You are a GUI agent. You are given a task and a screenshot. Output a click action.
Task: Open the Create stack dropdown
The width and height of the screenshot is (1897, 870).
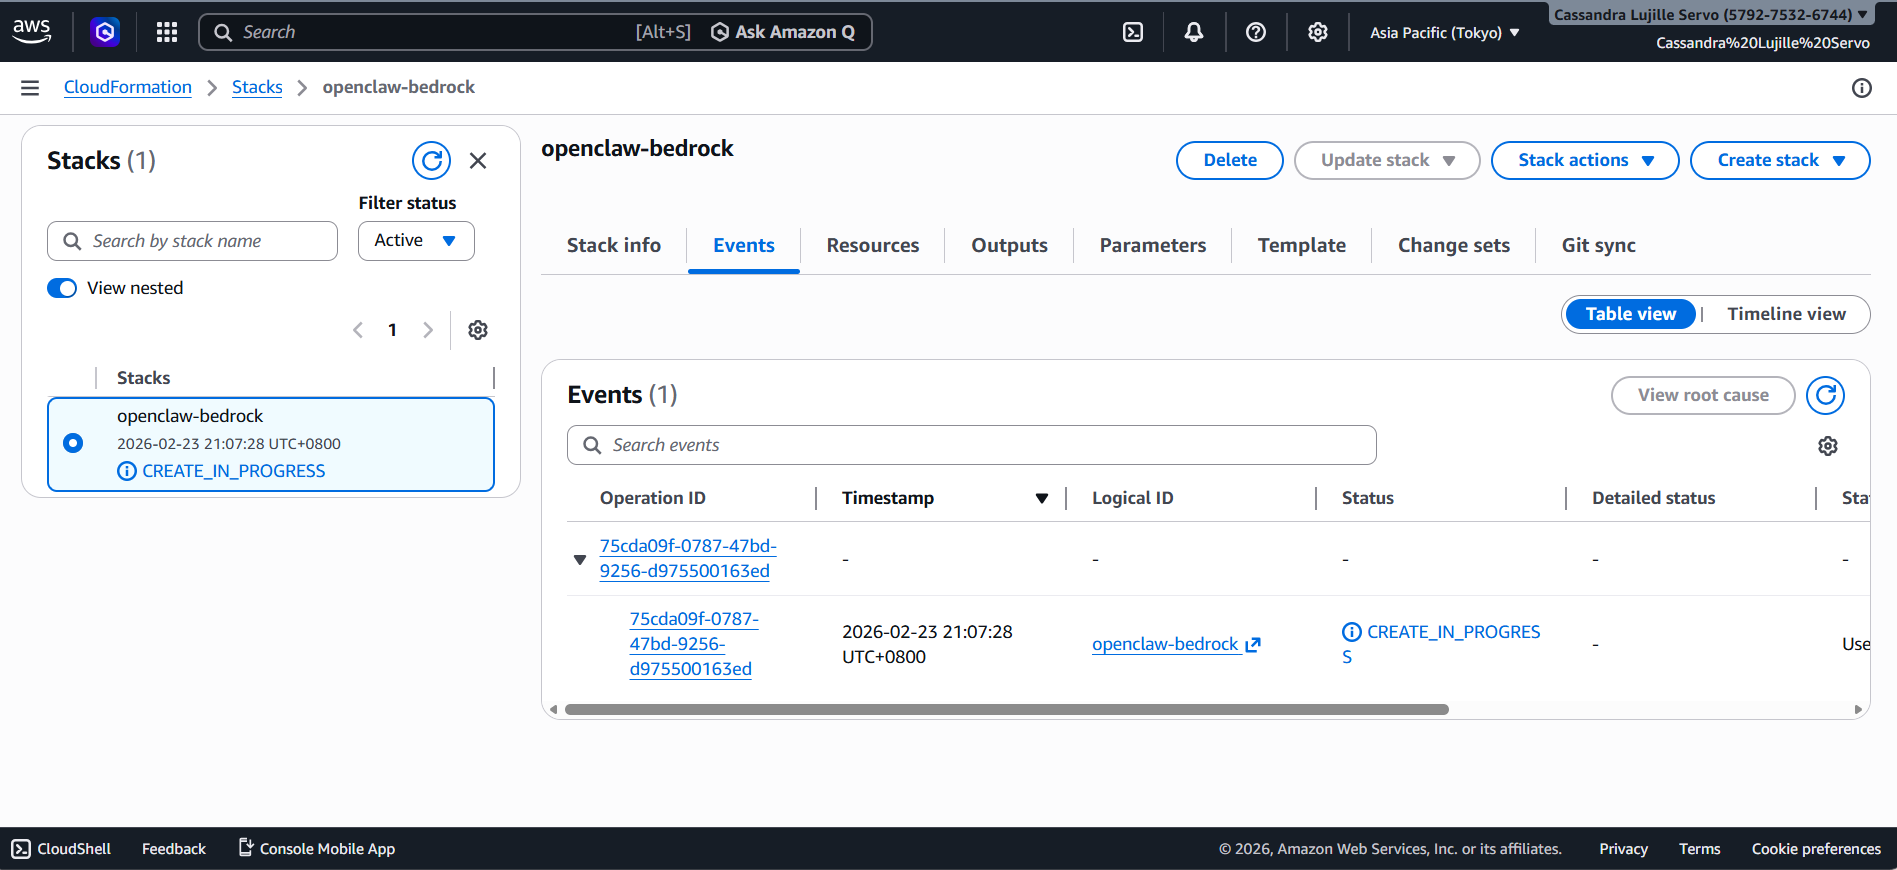click(1780, 160)
